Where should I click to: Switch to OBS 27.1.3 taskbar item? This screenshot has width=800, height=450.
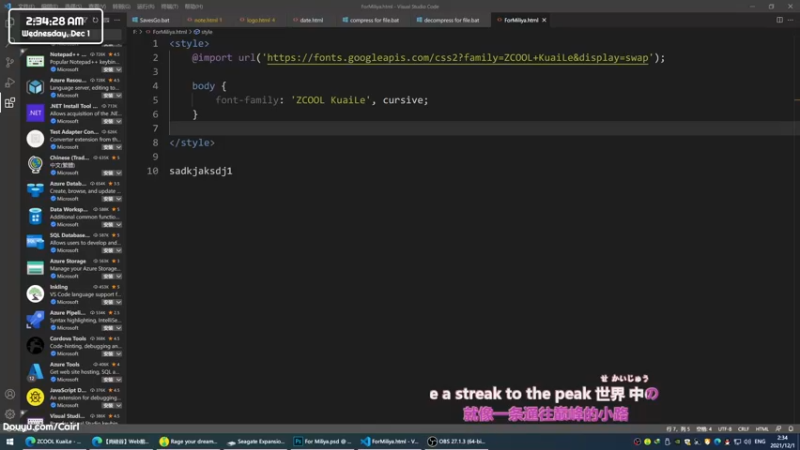coord(457,441)
